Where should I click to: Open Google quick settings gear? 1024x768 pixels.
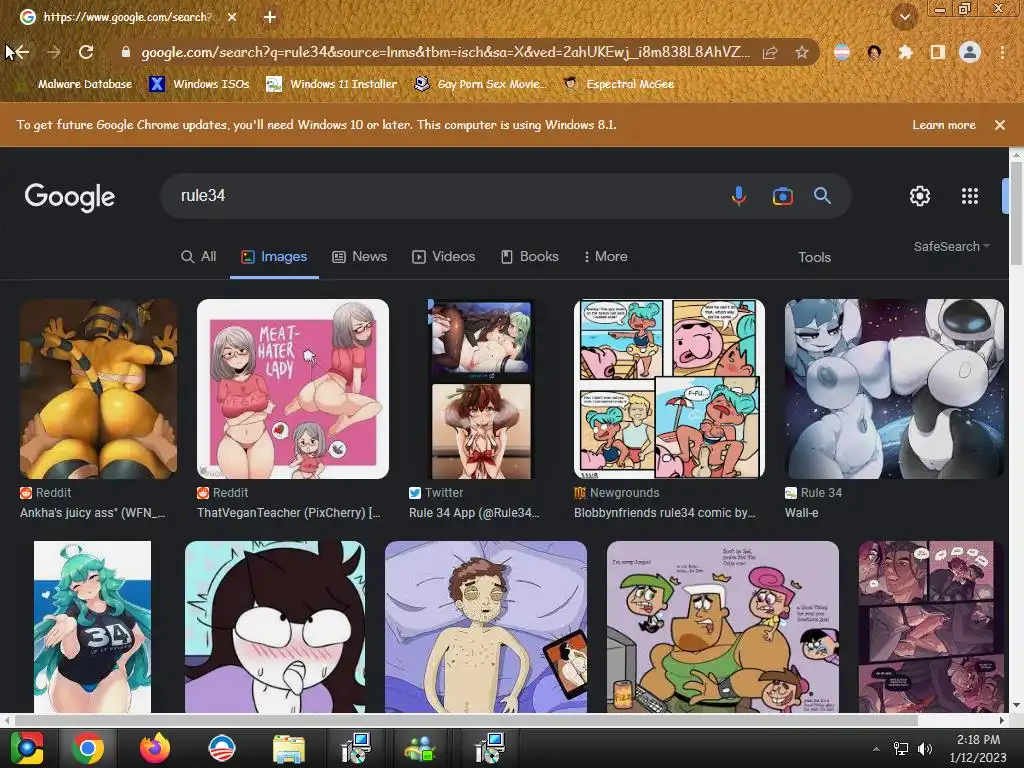920,196
